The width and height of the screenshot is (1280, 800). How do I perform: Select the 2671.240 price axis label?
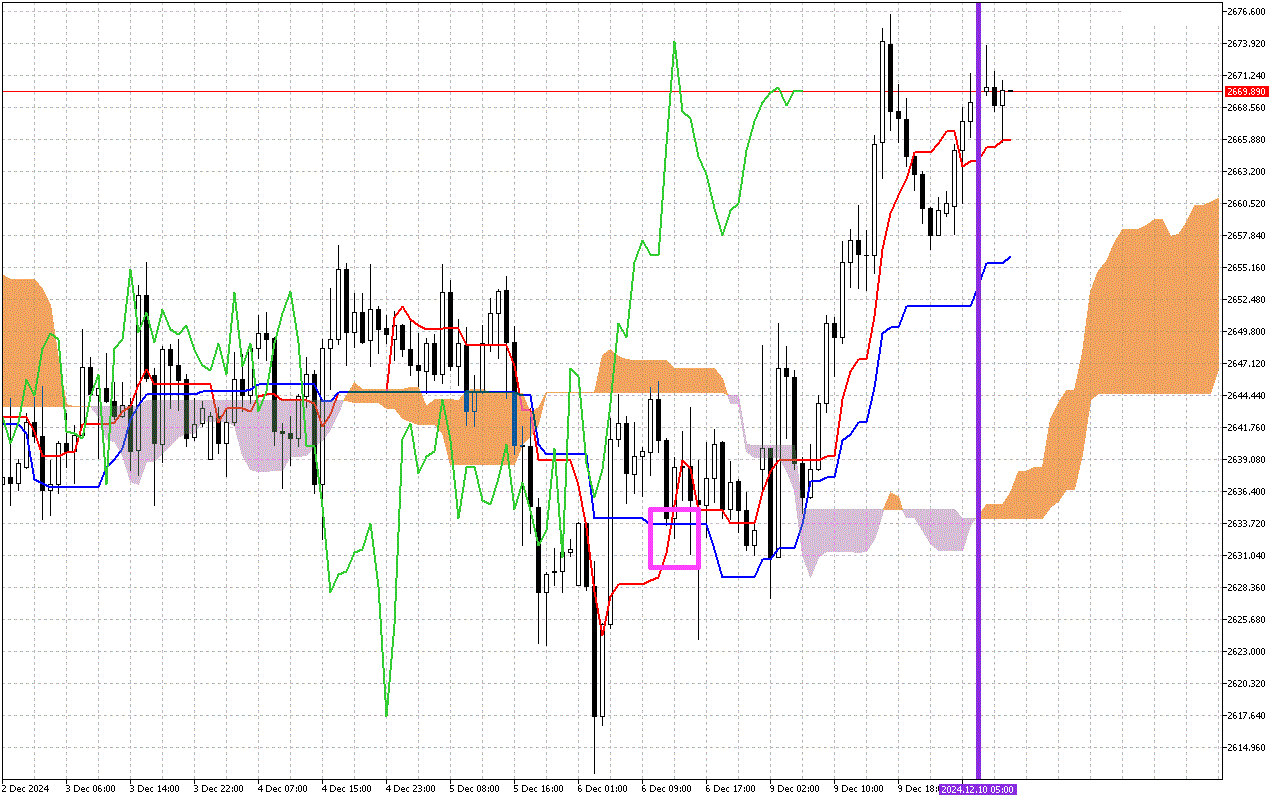click(1245, 76)
